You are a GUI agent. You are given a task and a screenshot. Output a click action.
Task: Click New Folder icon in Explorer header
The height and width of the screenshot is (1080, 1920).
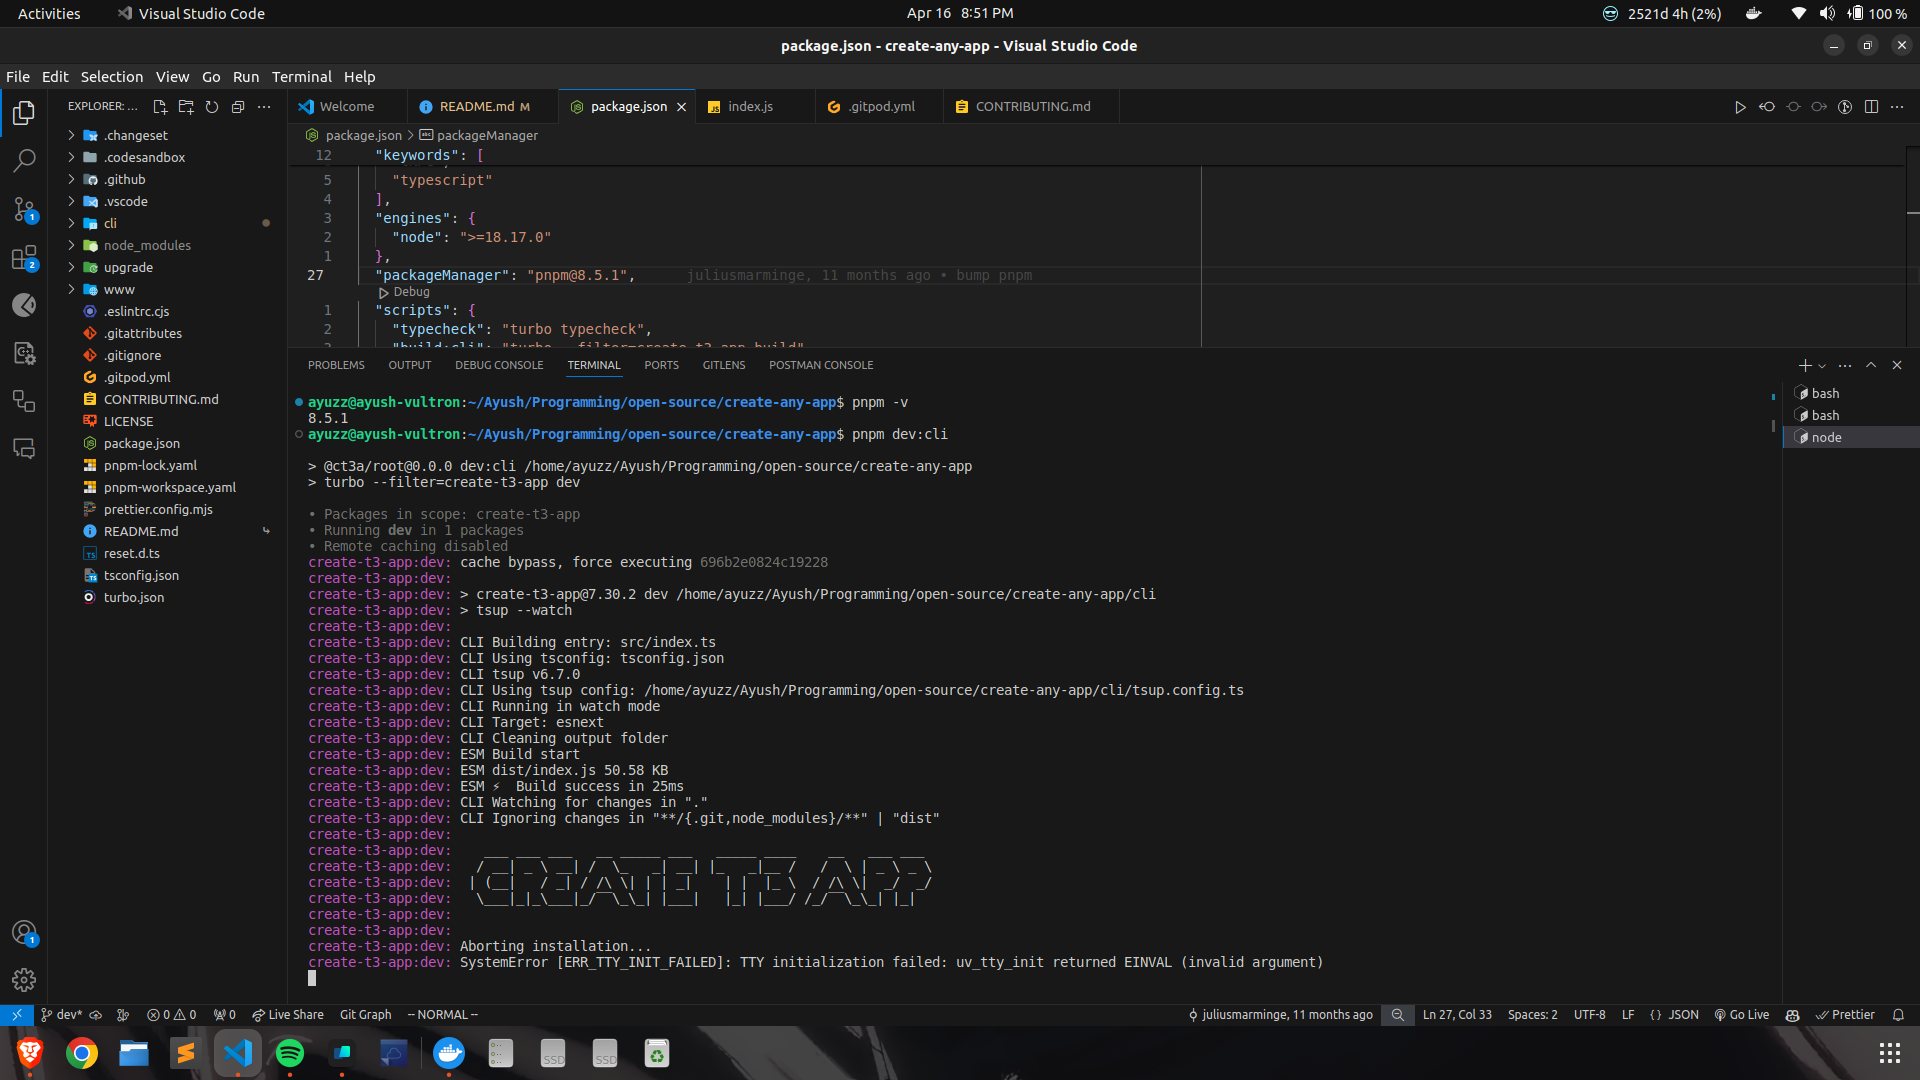[x=186, y=106]
